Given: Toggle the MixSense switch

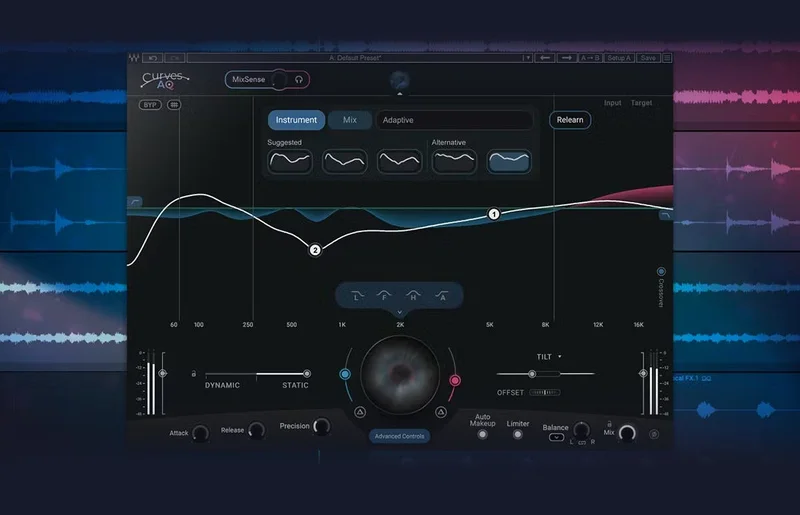Looking at the screenshot, I should 279,80.
